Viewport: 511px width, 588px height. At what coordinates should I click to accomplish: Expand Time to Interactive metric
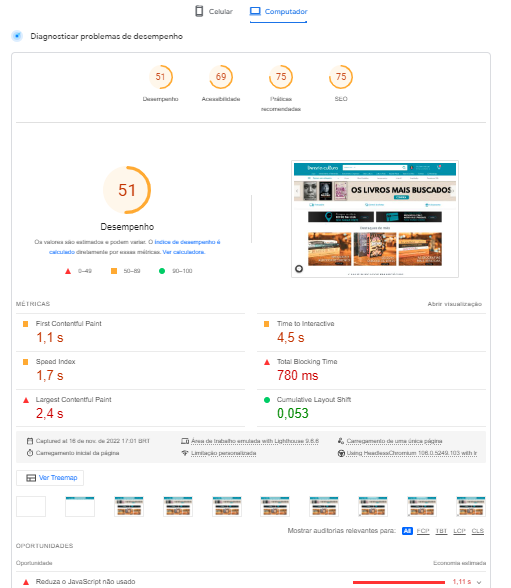coord(372,332)
